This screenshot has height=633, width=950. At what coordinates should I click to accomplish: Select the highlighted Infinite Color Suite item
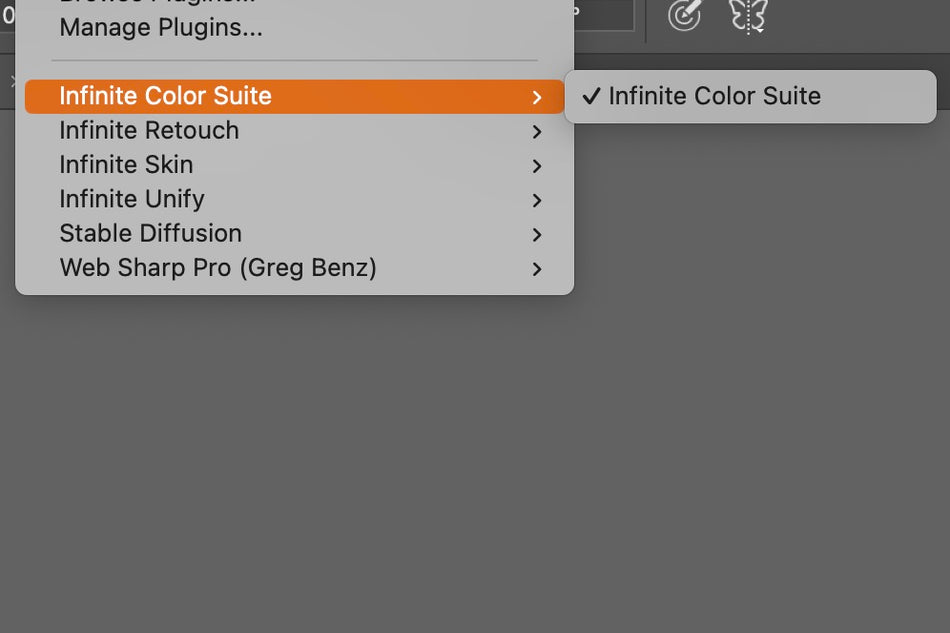[165, 96]
